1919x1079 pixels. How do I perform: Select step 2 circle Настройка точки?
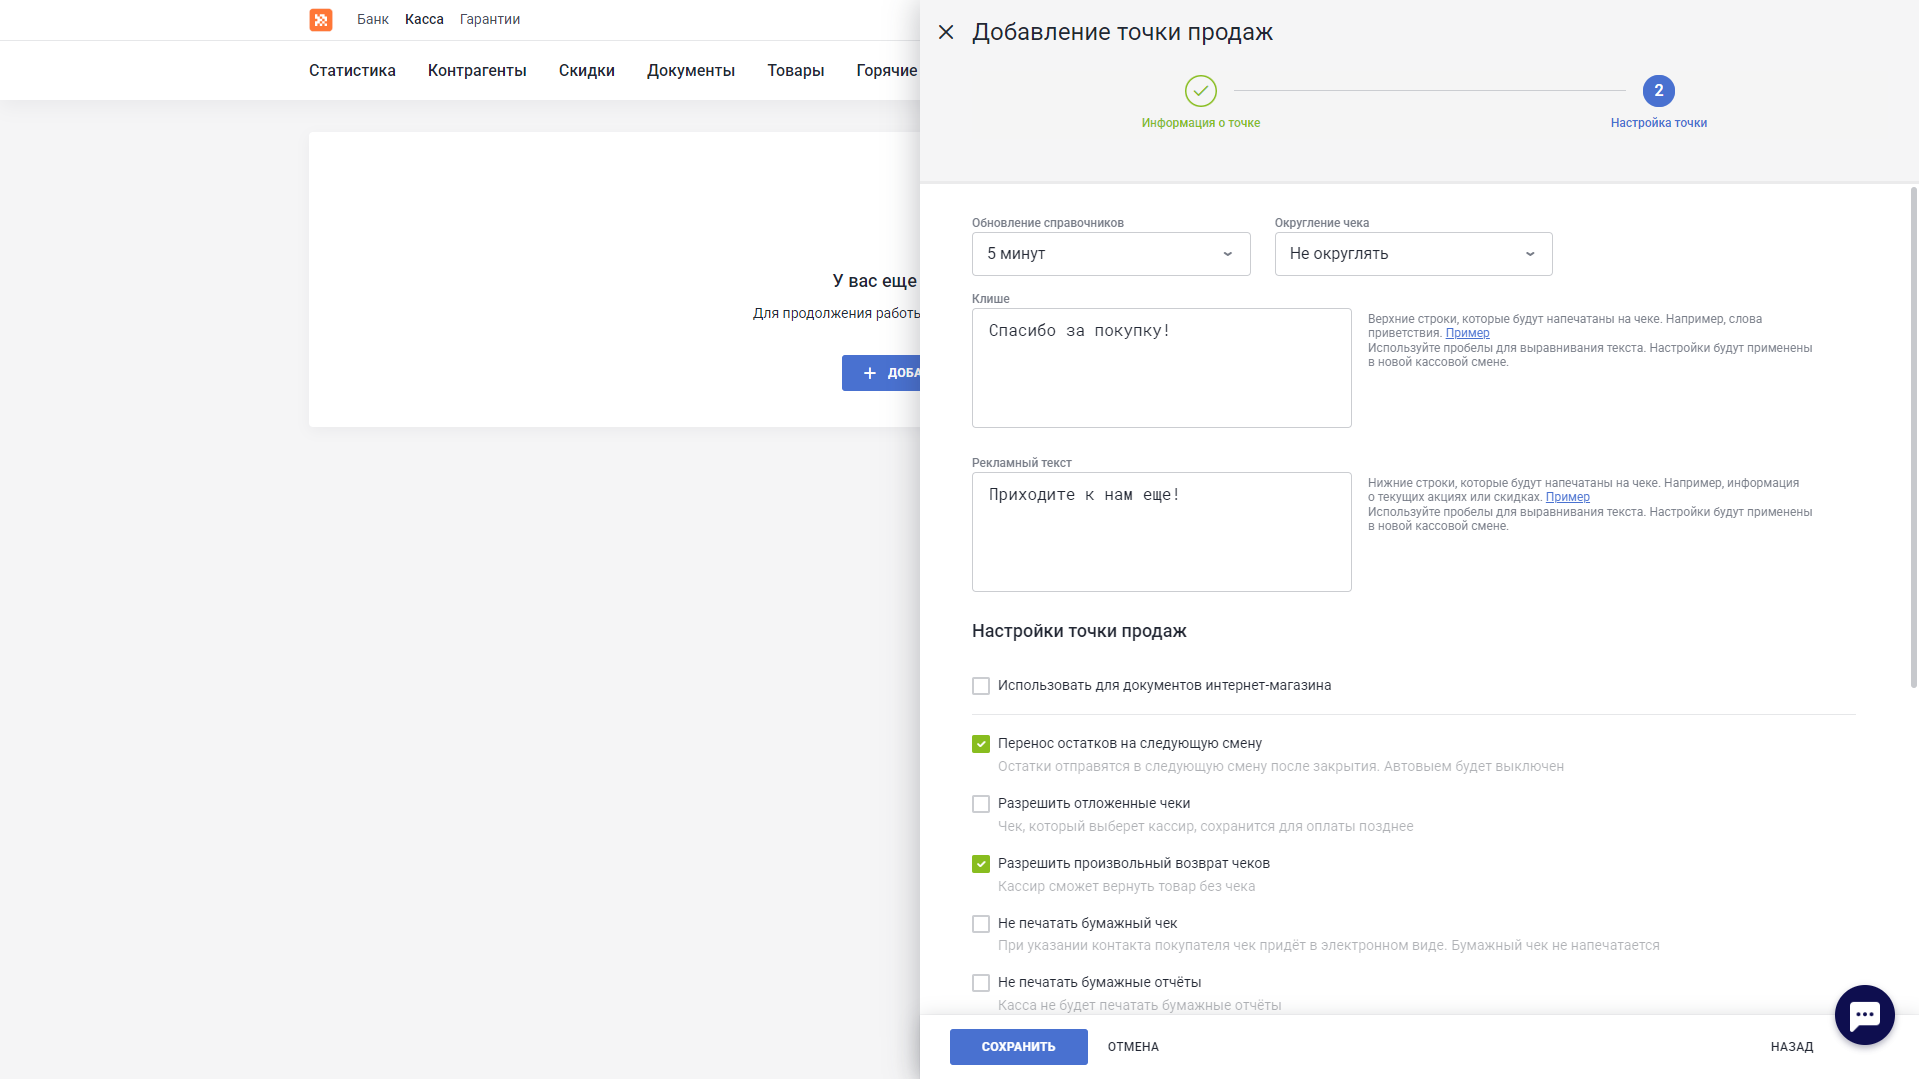click(x=1658, y=91)
